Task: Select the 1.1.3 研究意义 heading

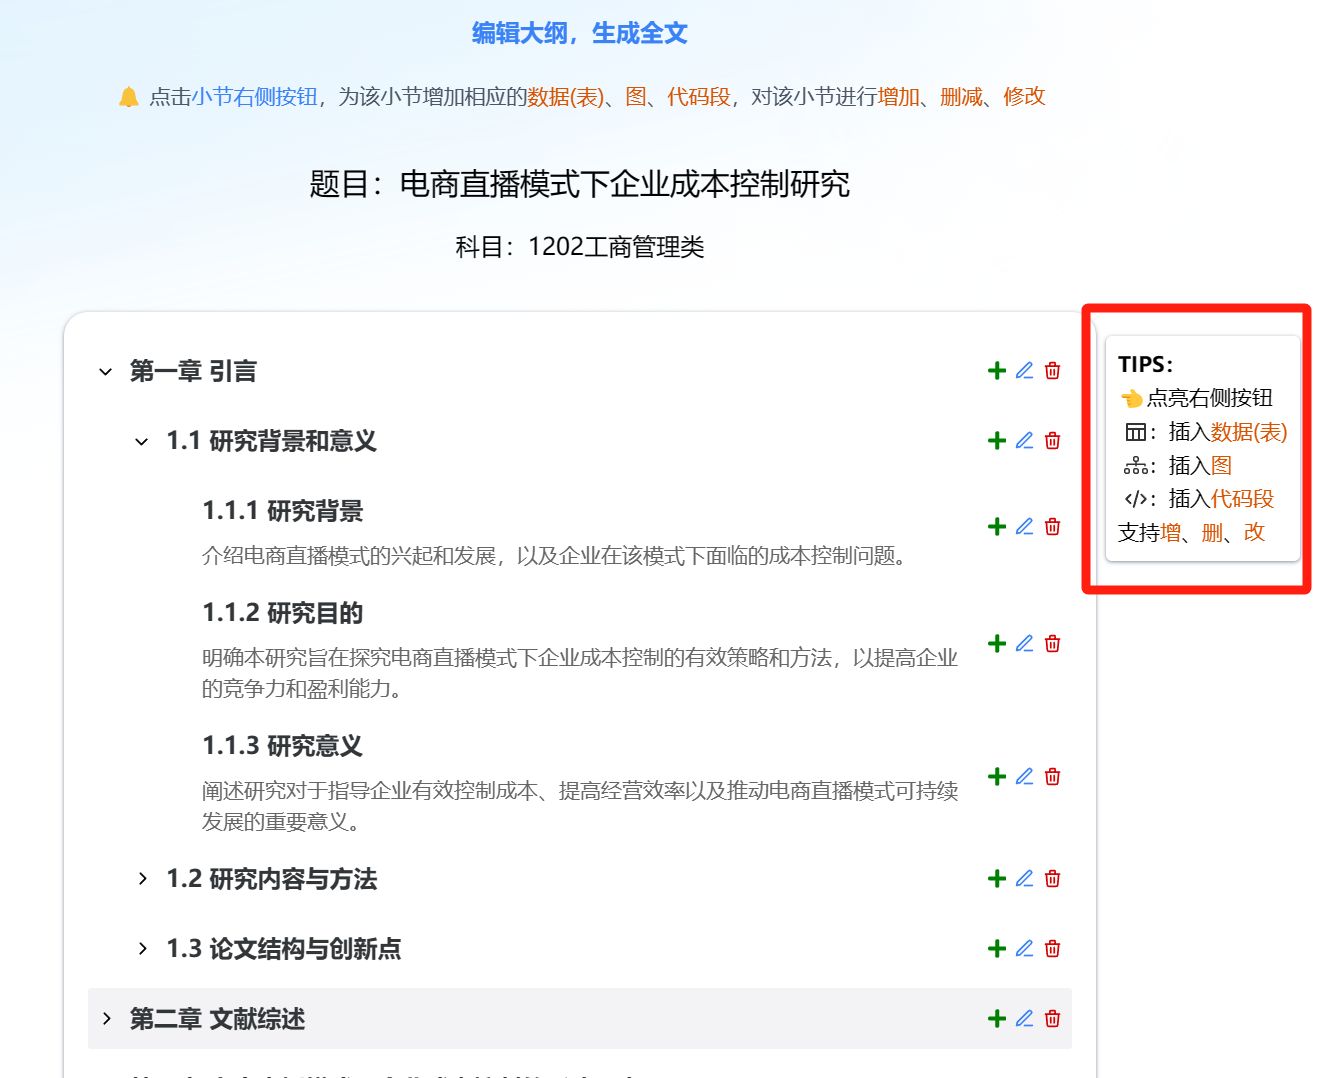Action: point(283,746)
